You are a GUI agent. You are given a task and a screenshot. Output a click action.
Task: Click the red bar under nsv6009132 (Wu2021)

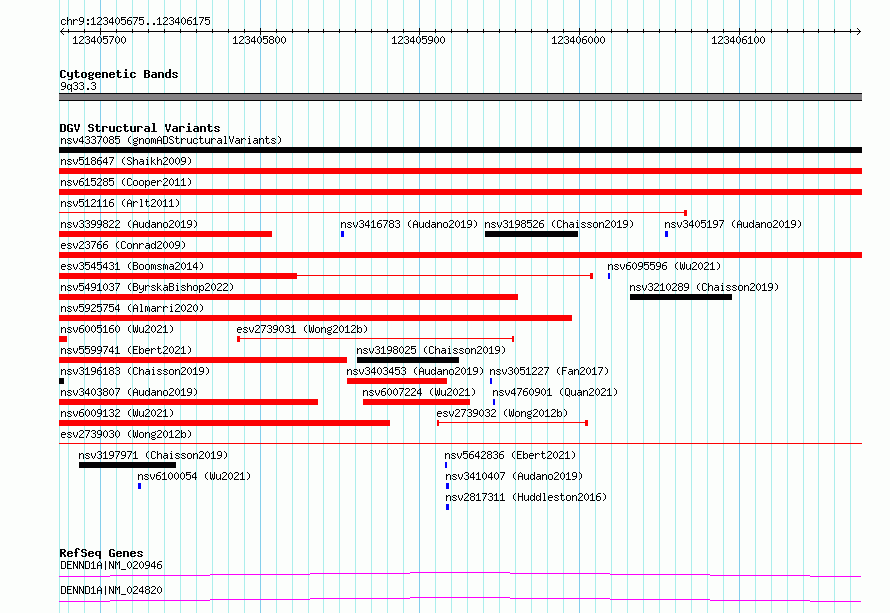[x=224, y=423]
